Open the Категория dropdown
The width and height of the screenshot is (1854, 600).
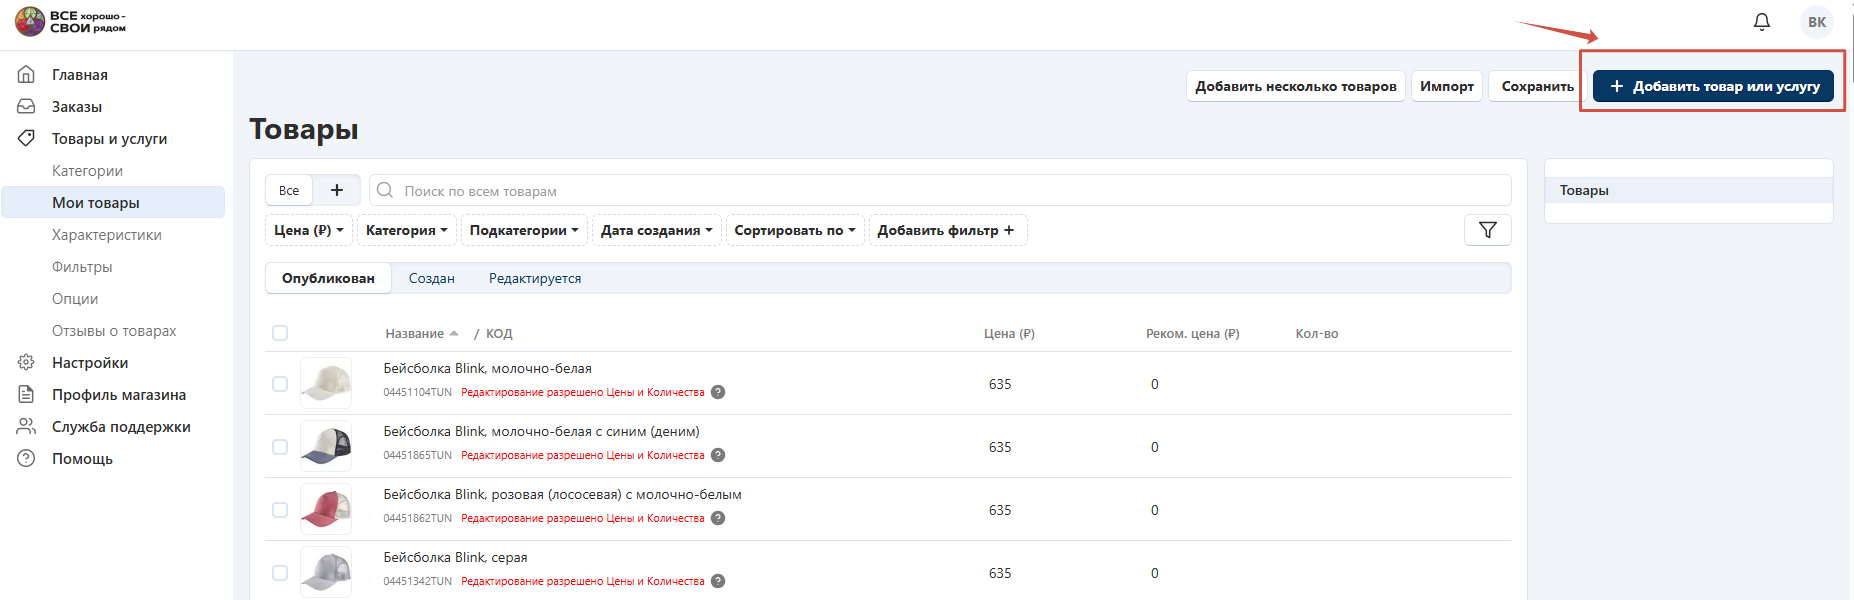pyautogui.click(x=407, y=230)
